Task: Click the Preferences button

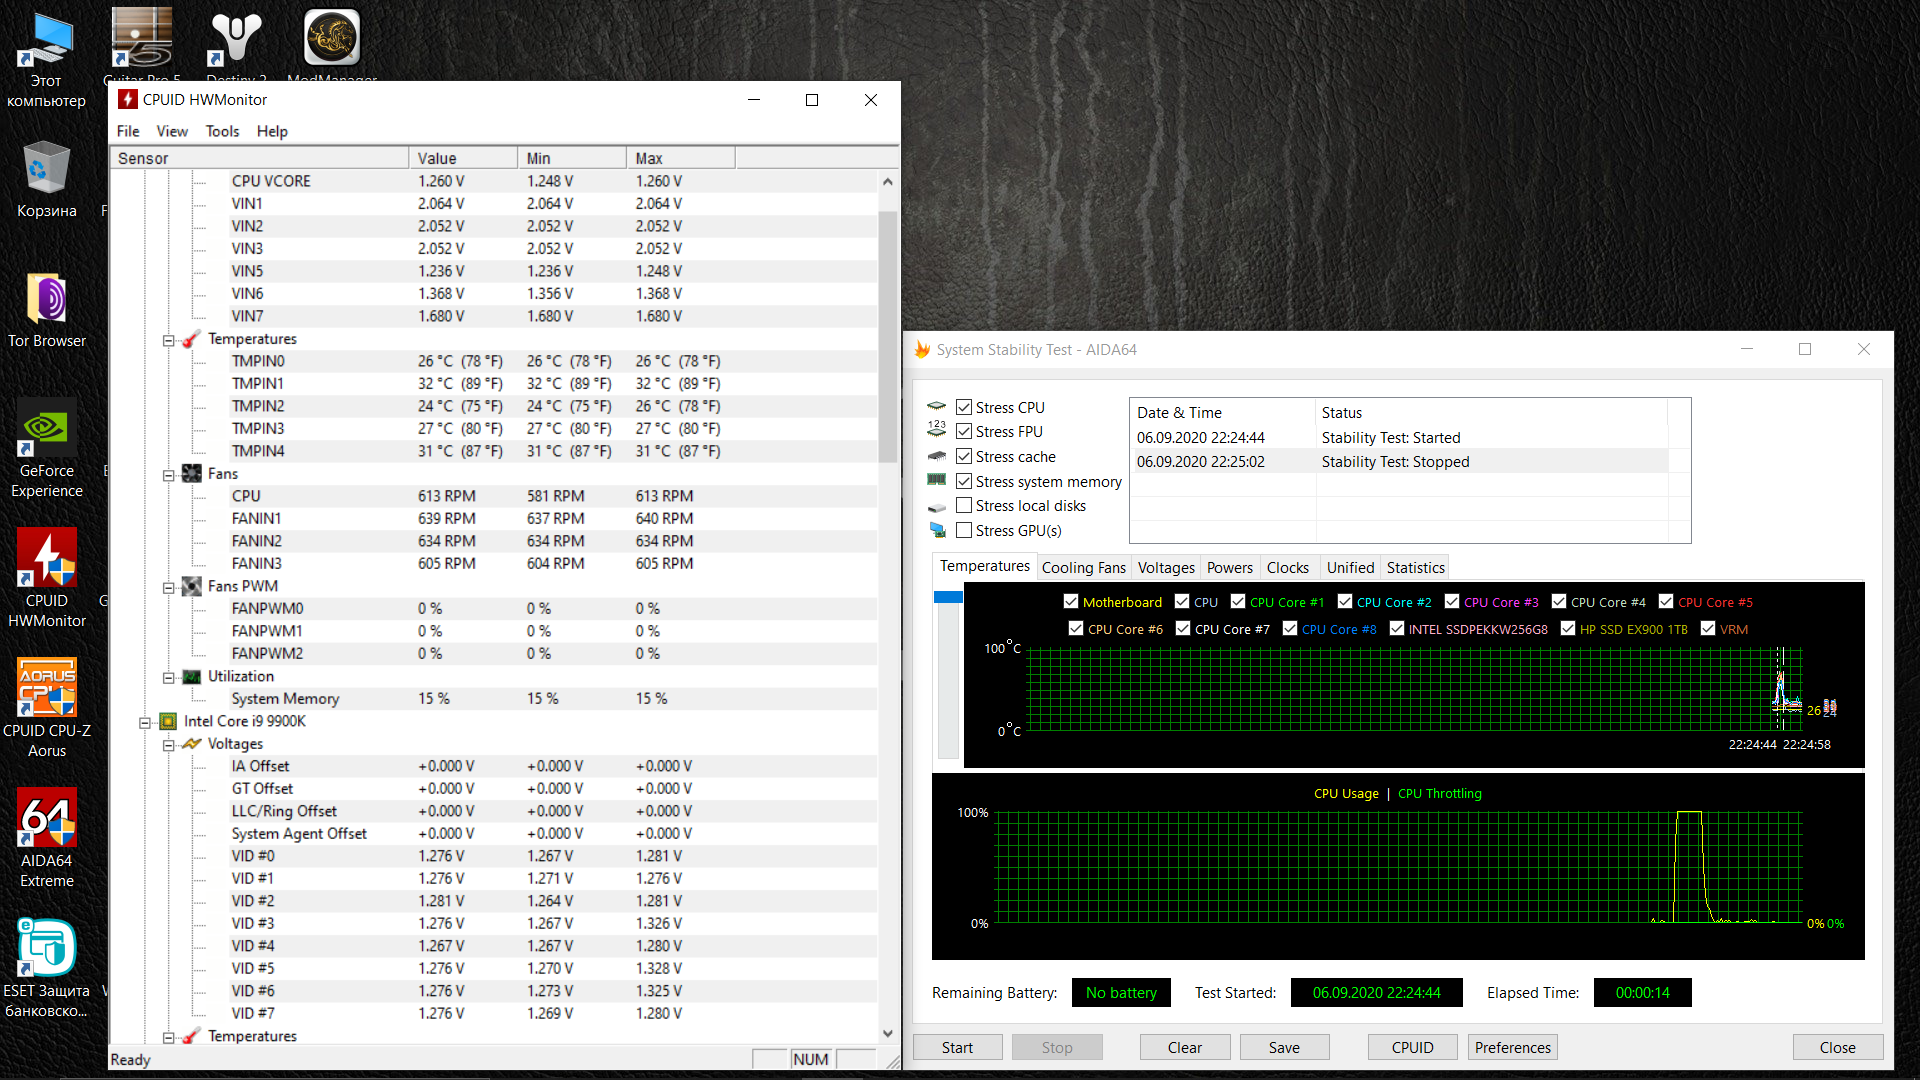Action: (x=1512, y=1047)
